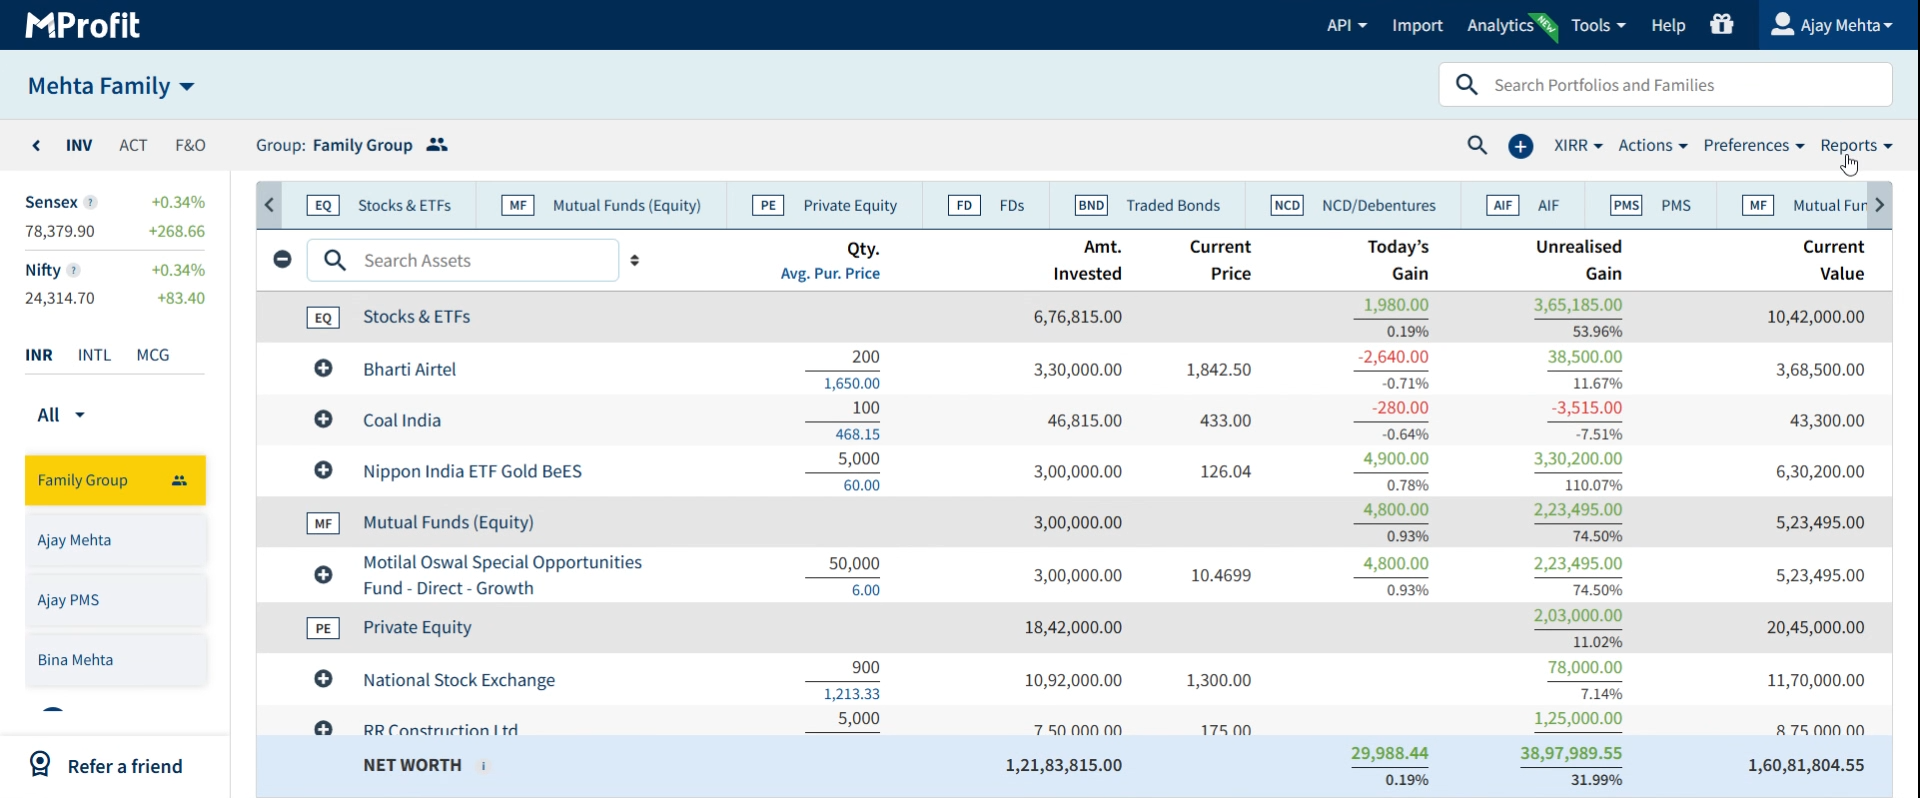Screen dimensions: 1920x798
Task: Switch currency view to INTL
Action: click(95, 355)
